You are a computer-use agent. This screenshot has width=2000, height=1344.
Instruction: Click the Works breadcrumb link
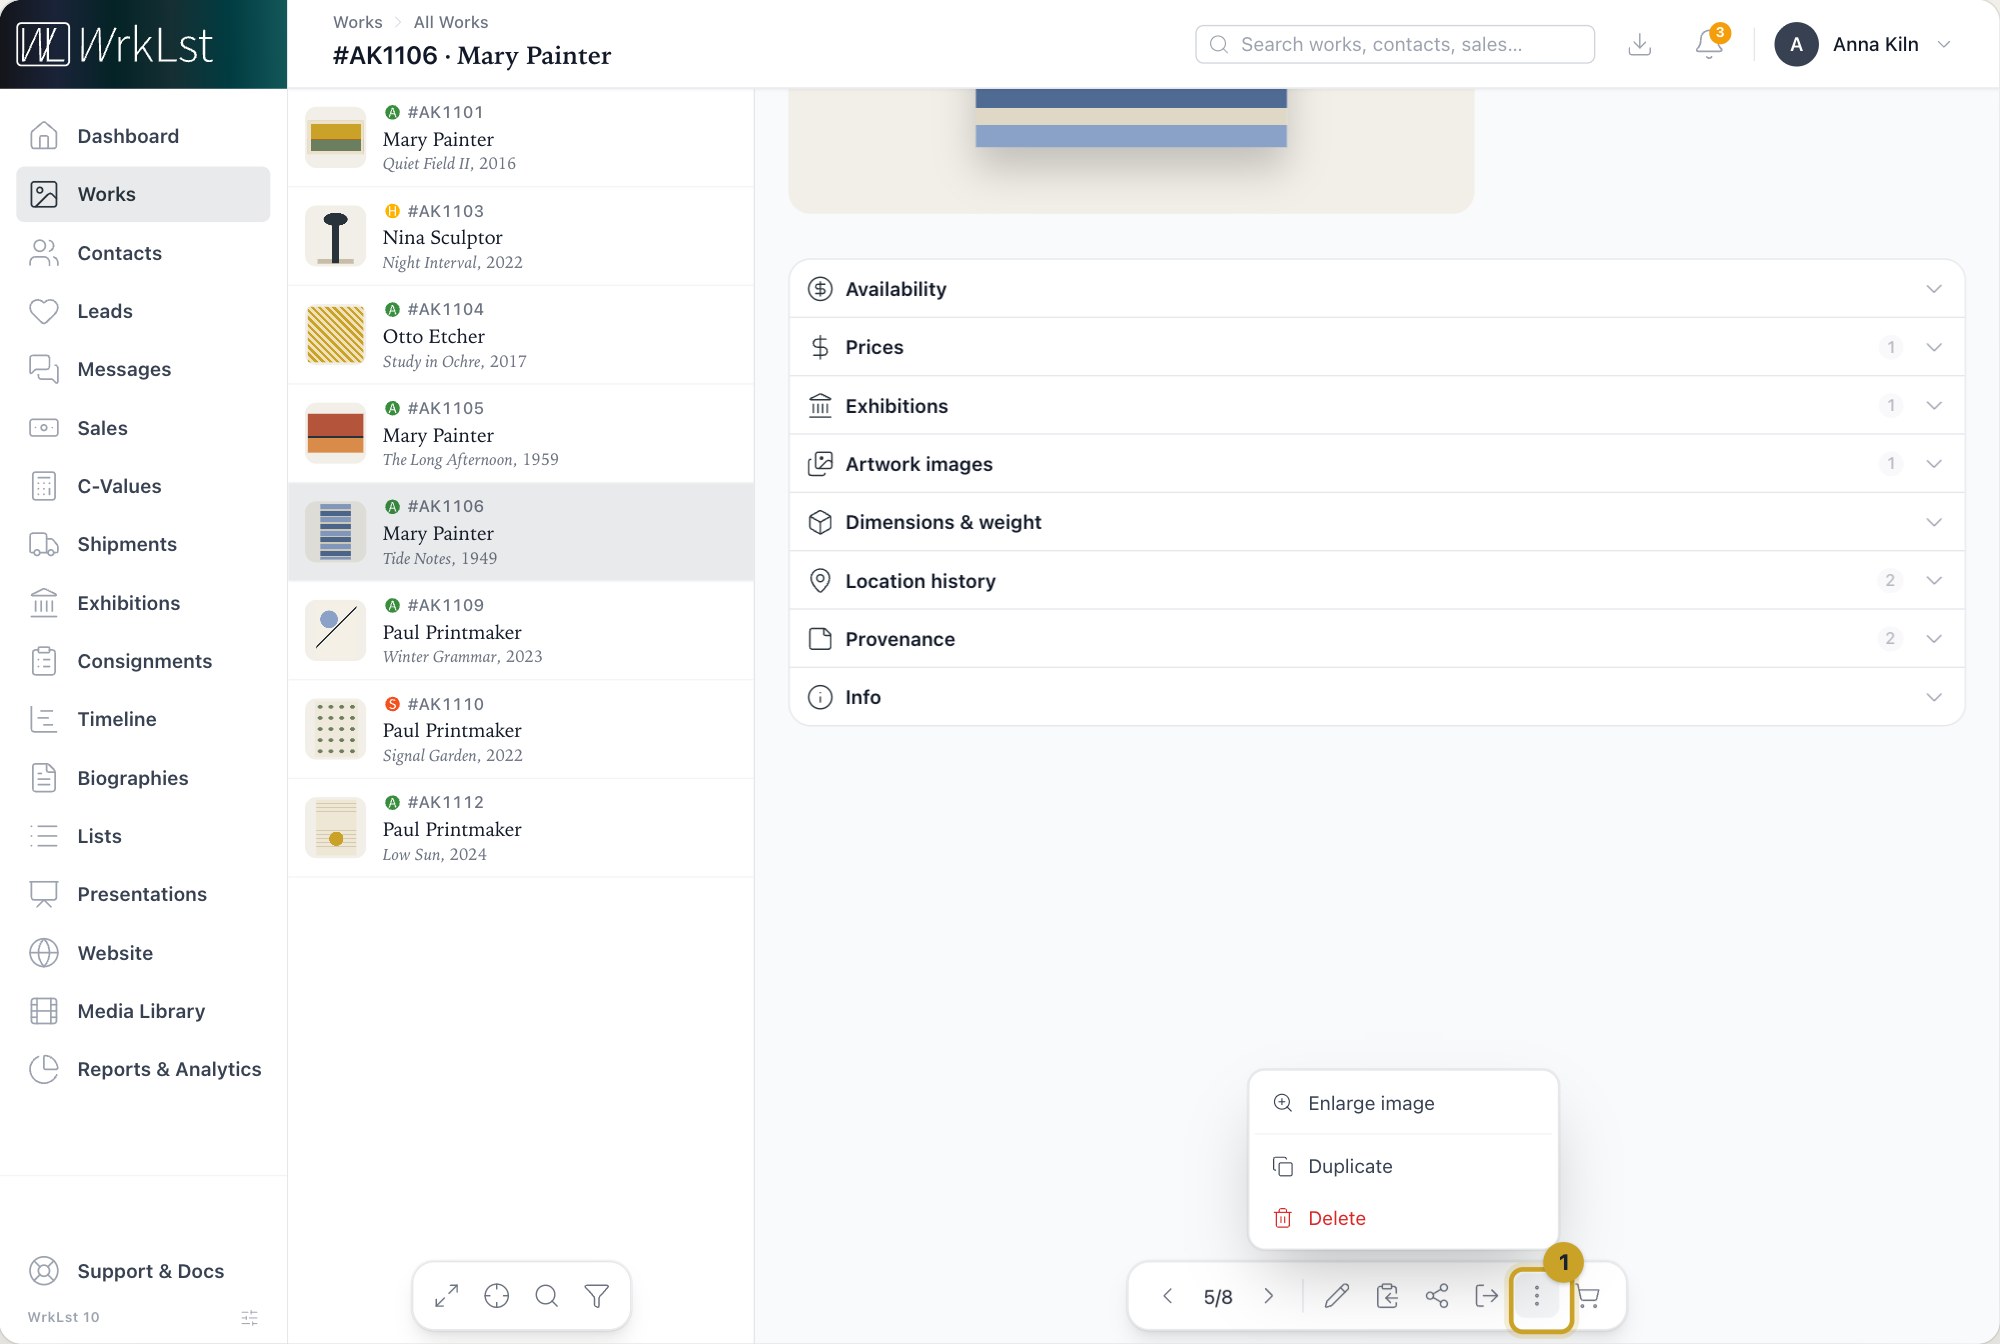358,22
